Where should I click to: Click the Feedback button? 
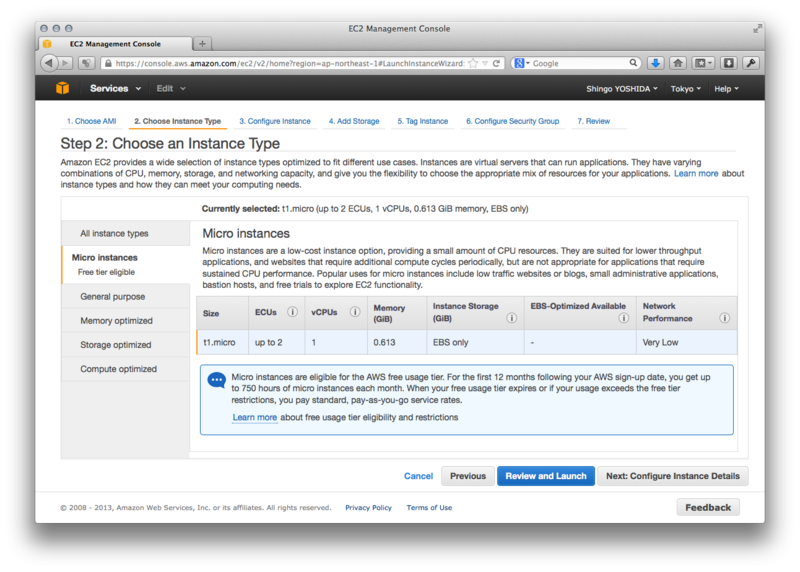click(708, 508)
